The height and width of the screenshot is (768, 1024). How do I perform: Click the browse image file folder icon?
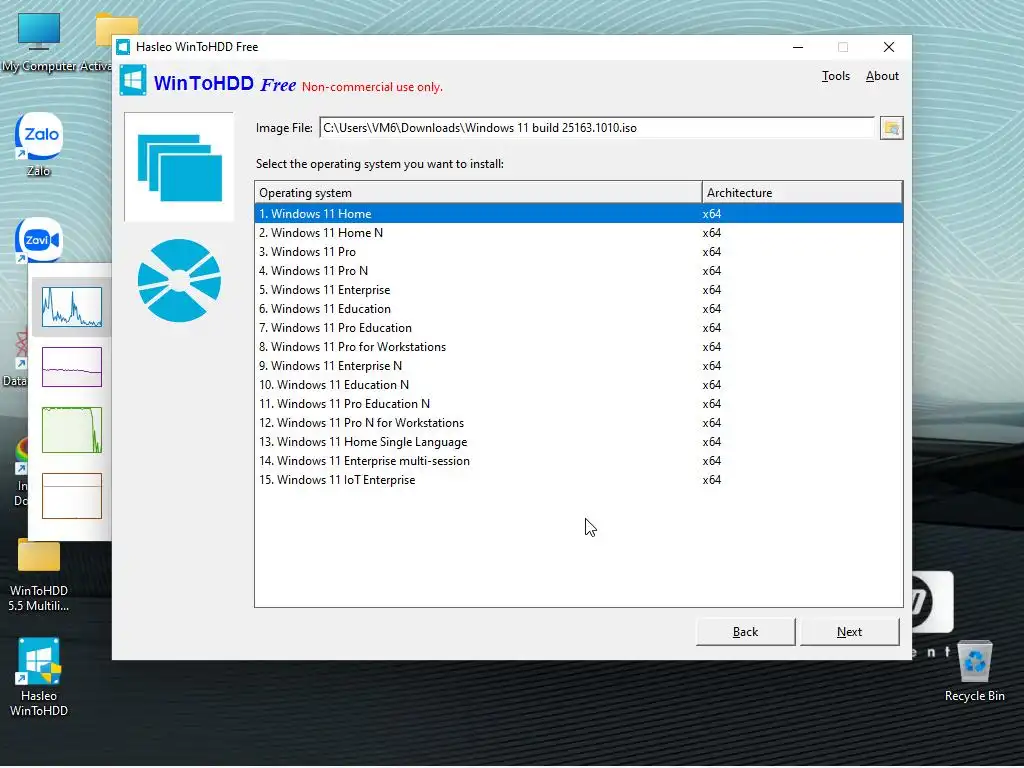tap(891, 128)
